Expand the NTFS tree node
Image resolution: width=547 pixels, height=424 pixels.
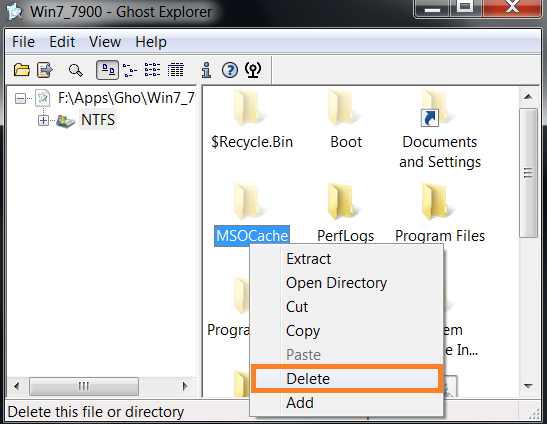pyautogui.click(x=43, y=120)
